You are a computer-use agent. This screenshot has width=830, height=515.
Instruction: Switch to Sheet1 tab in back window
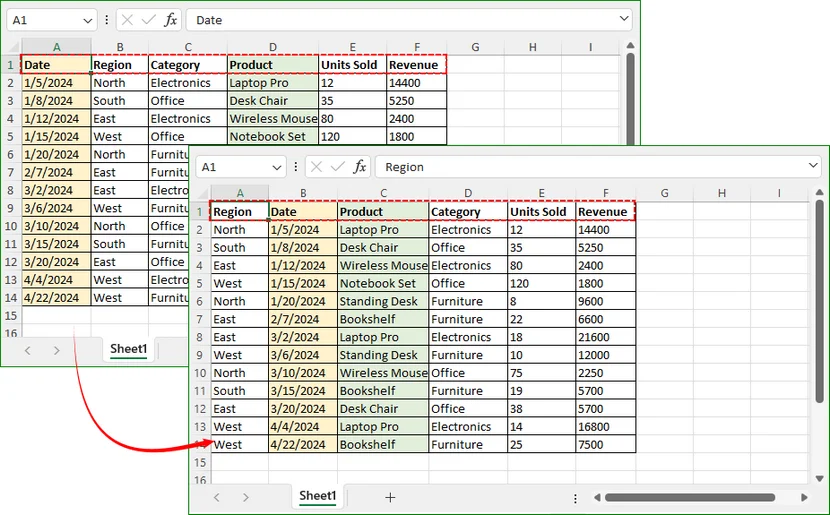pyautogui.click(x=129, y=349)
